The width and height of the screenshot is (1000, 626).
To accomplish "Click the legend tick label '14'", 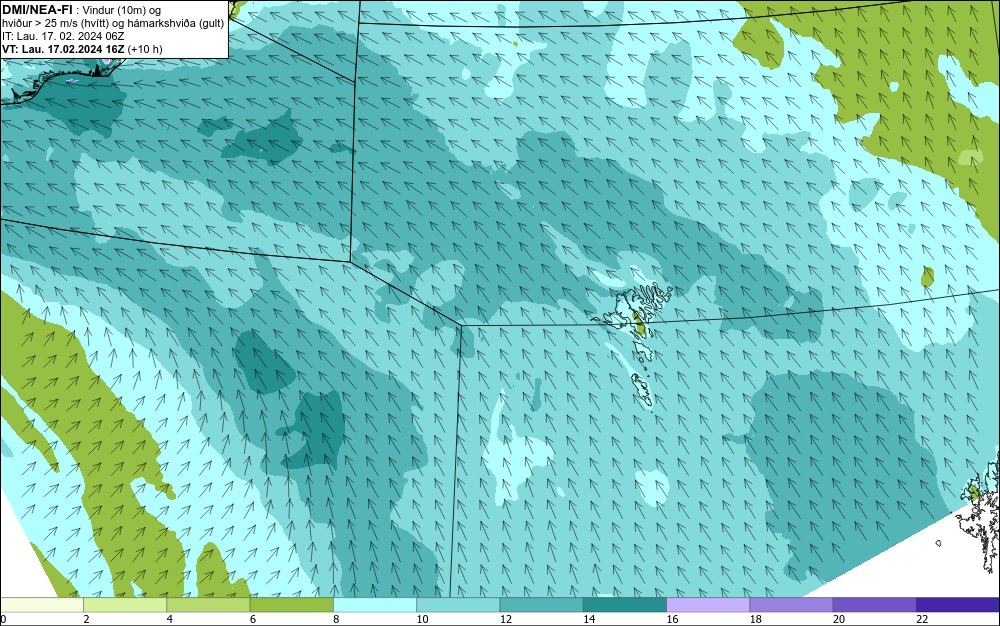I will tap(589, 619).
